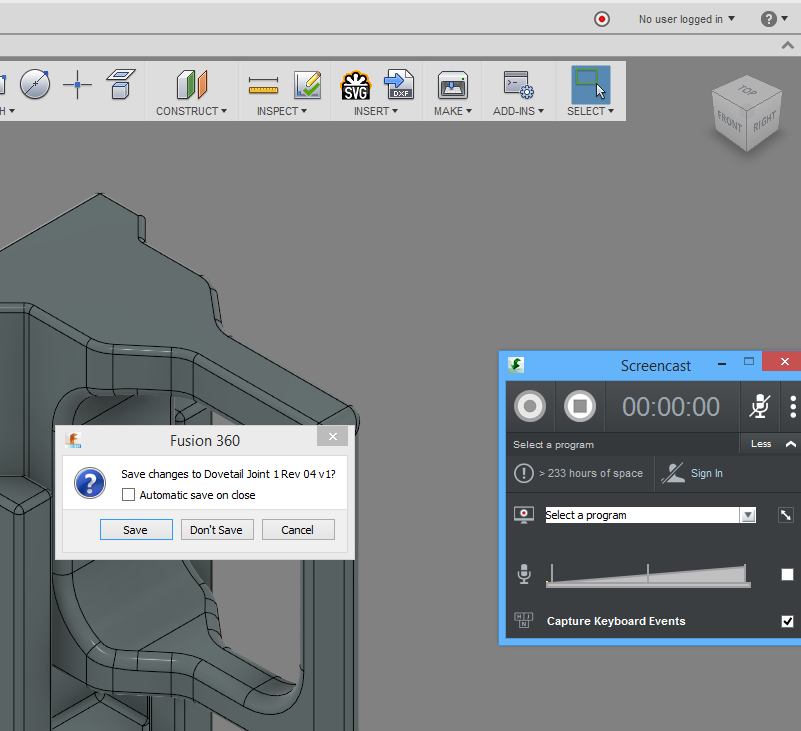The image size is (801, 731).
Task: Click the keyboard events icon
Action: click(524, 620)
